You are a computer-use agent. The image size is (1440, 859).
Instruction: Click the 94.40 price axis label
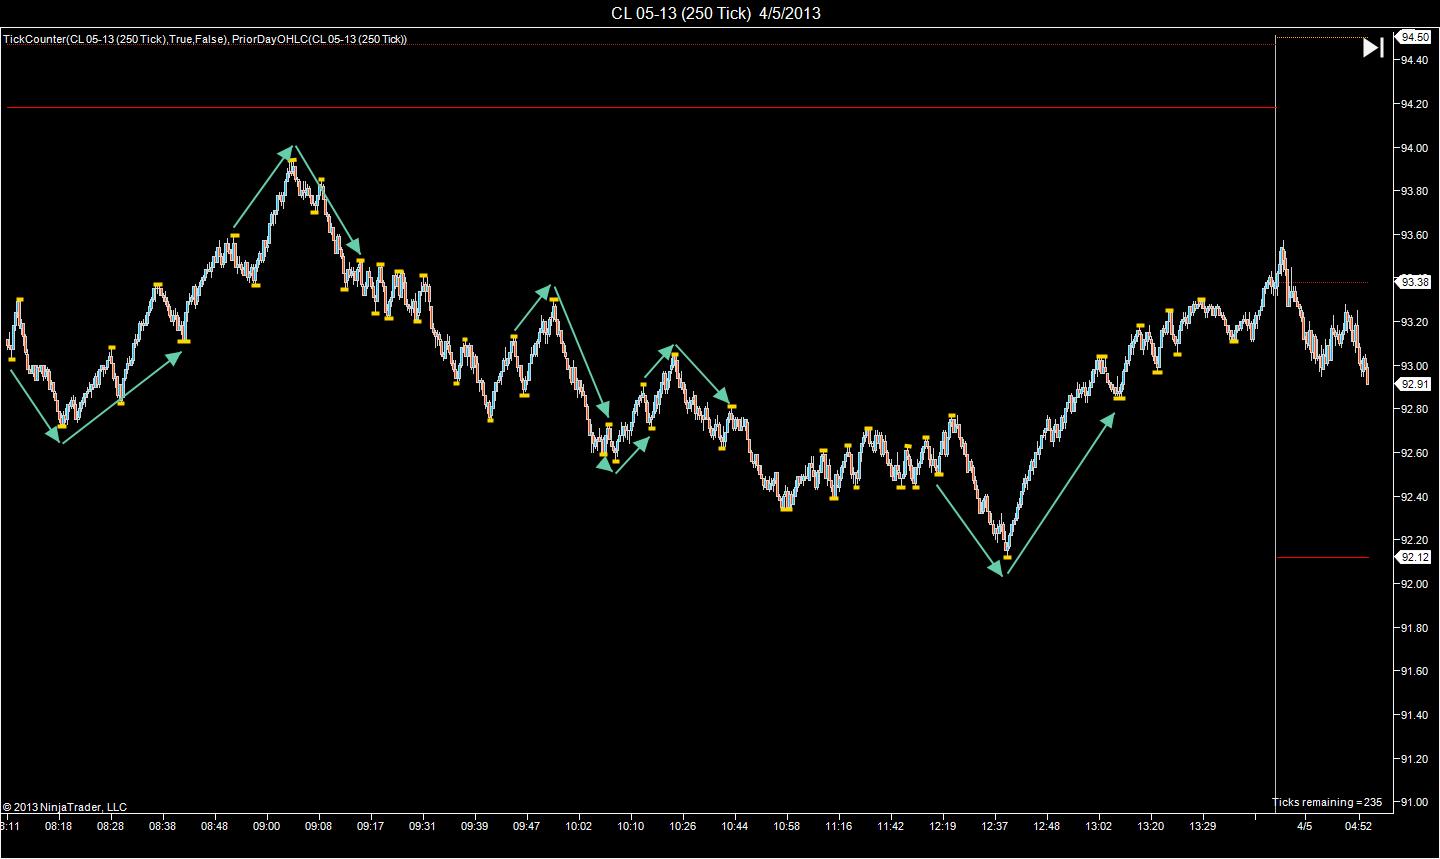click(1414, 61)
